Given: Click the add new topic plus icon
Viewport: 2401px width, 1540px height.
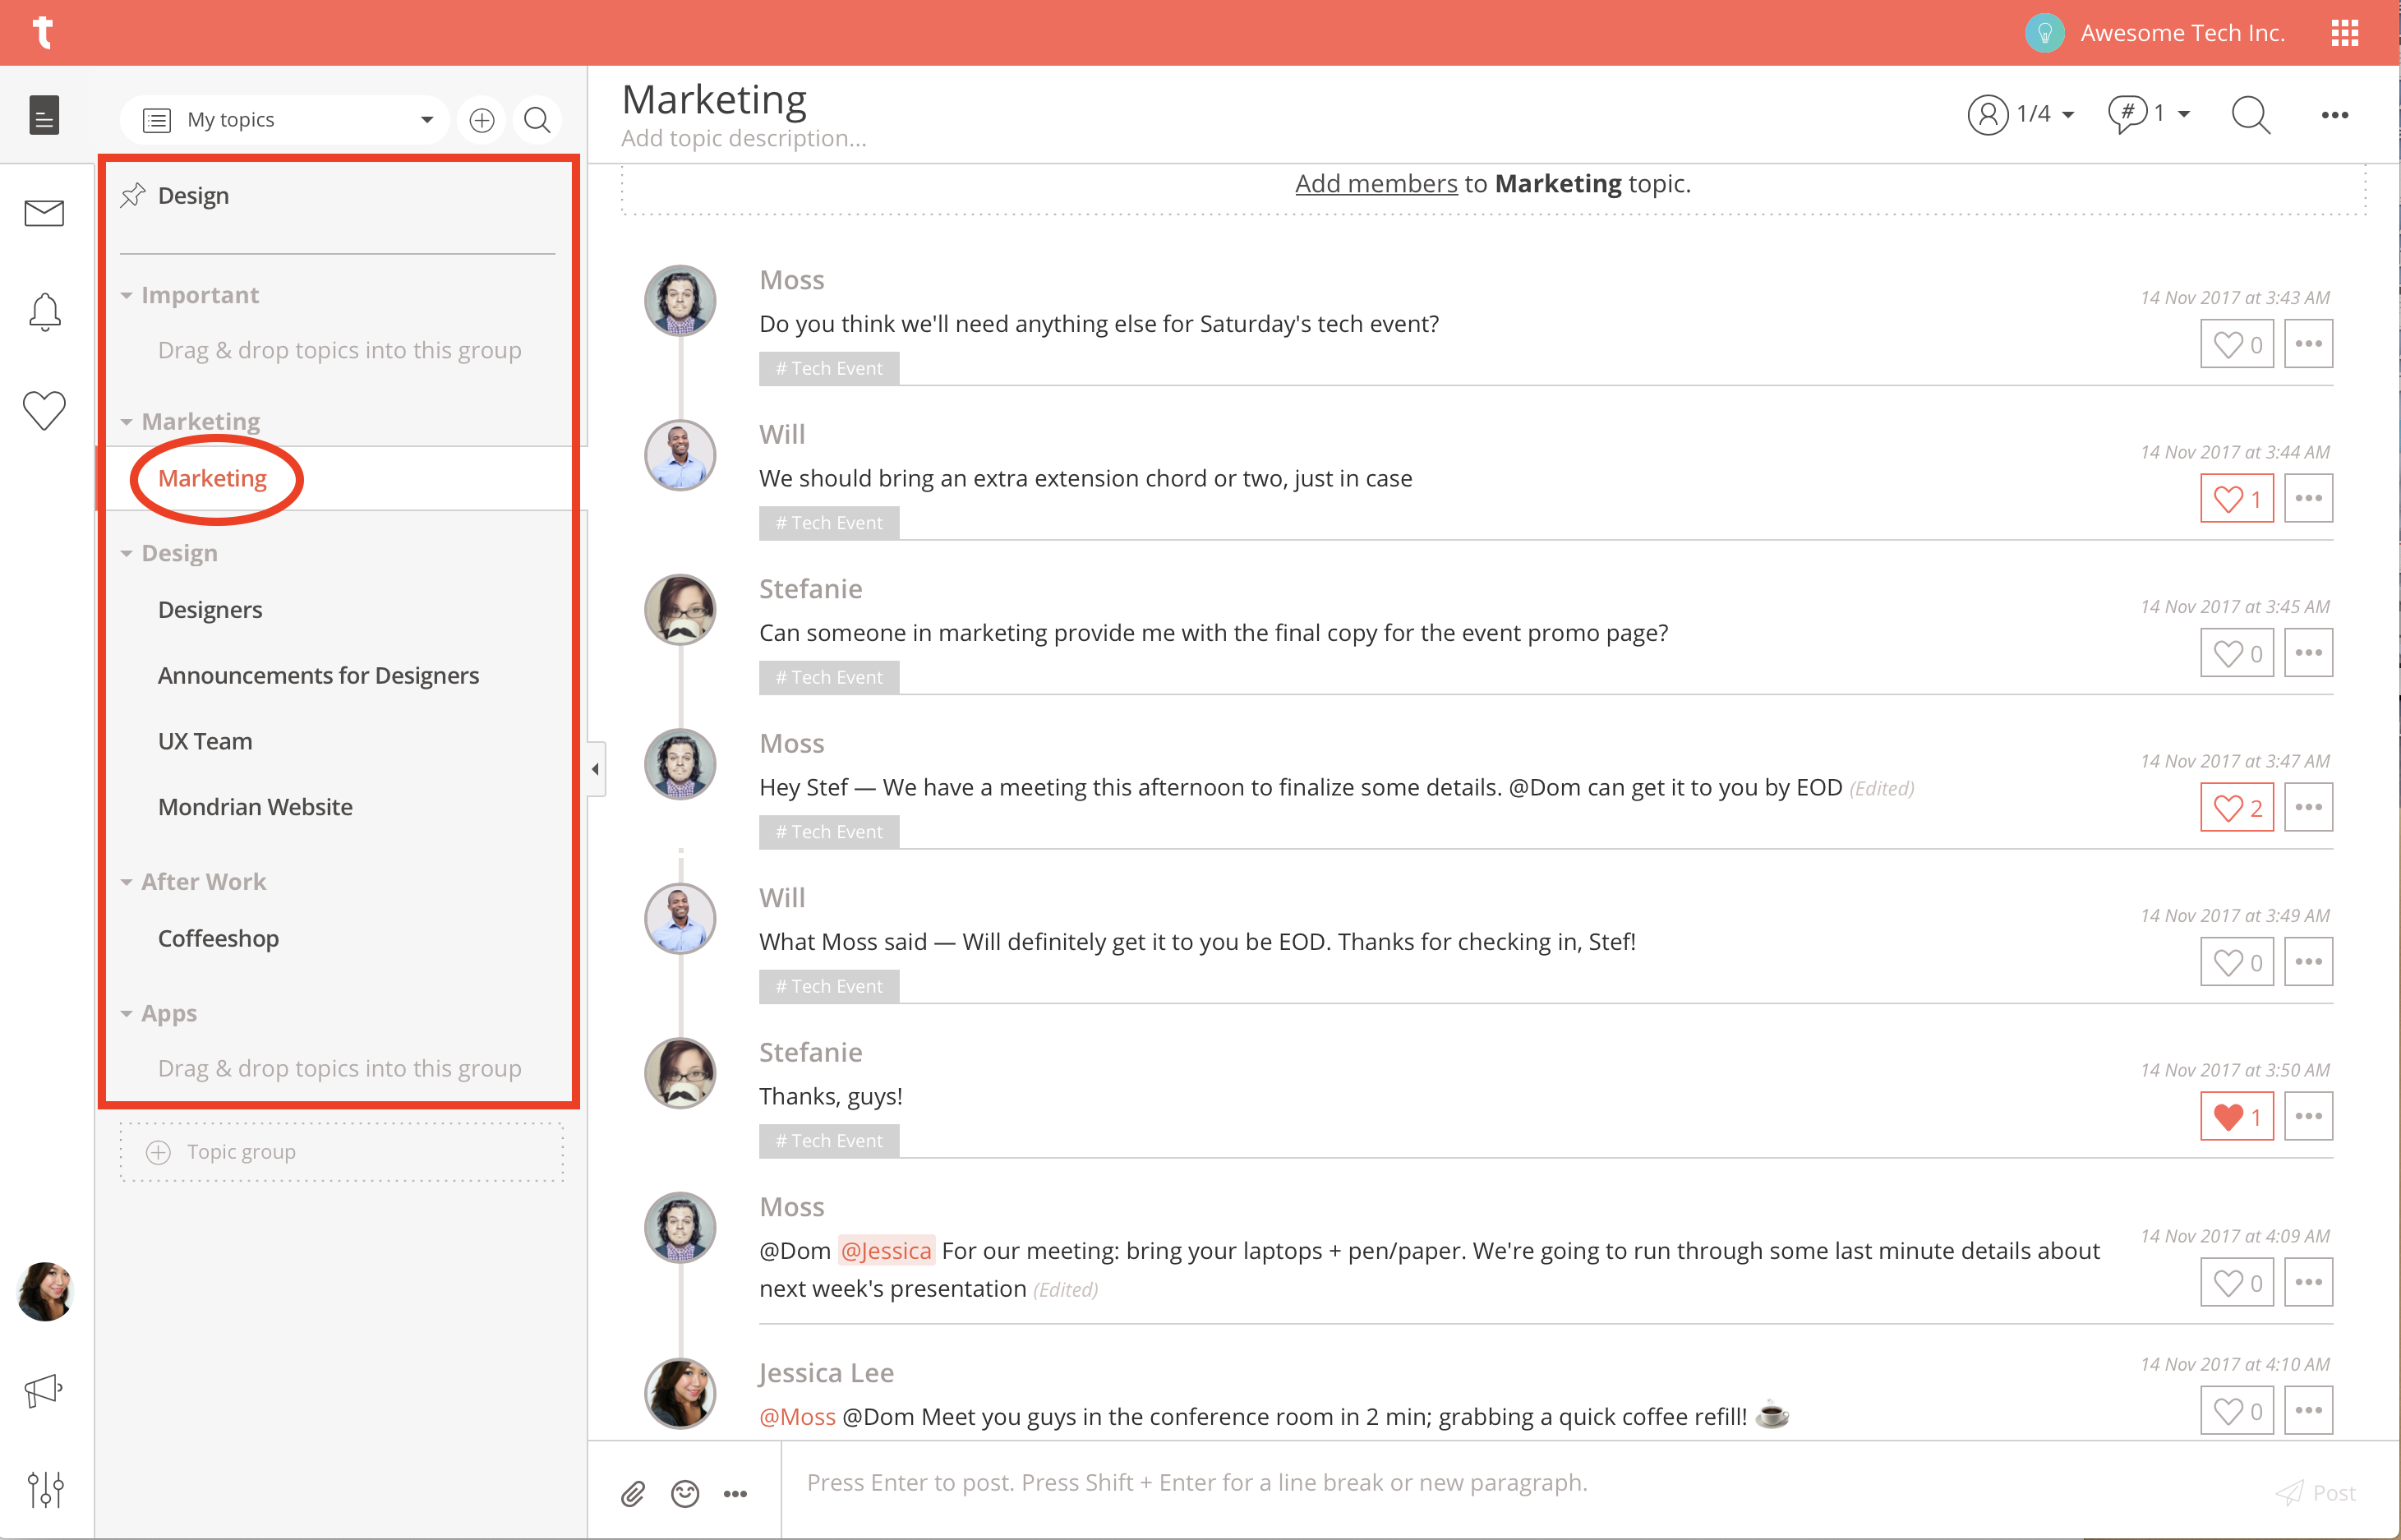Looking at the screenshot, I should (482, 120).
